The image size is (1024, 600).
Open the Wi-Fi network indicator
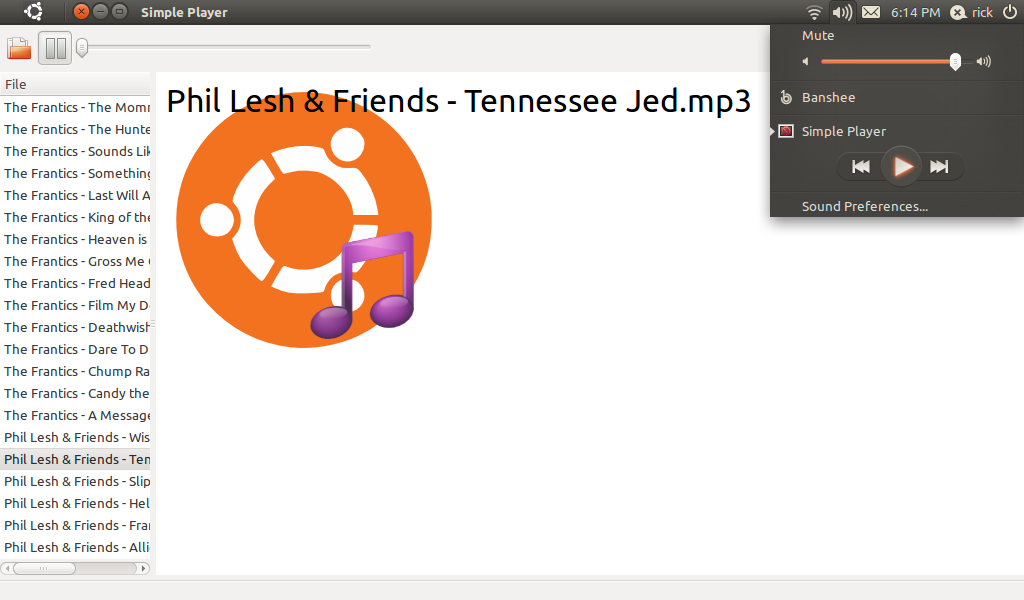point(814,12)
